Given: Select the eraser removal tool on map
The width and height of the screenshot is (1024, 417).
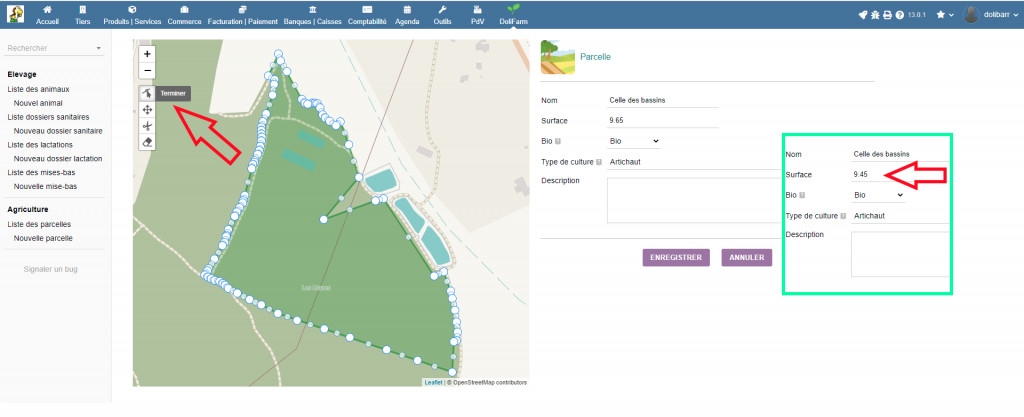Looking at the screenshot, I should pyautogui.click(x=148, y=142).
